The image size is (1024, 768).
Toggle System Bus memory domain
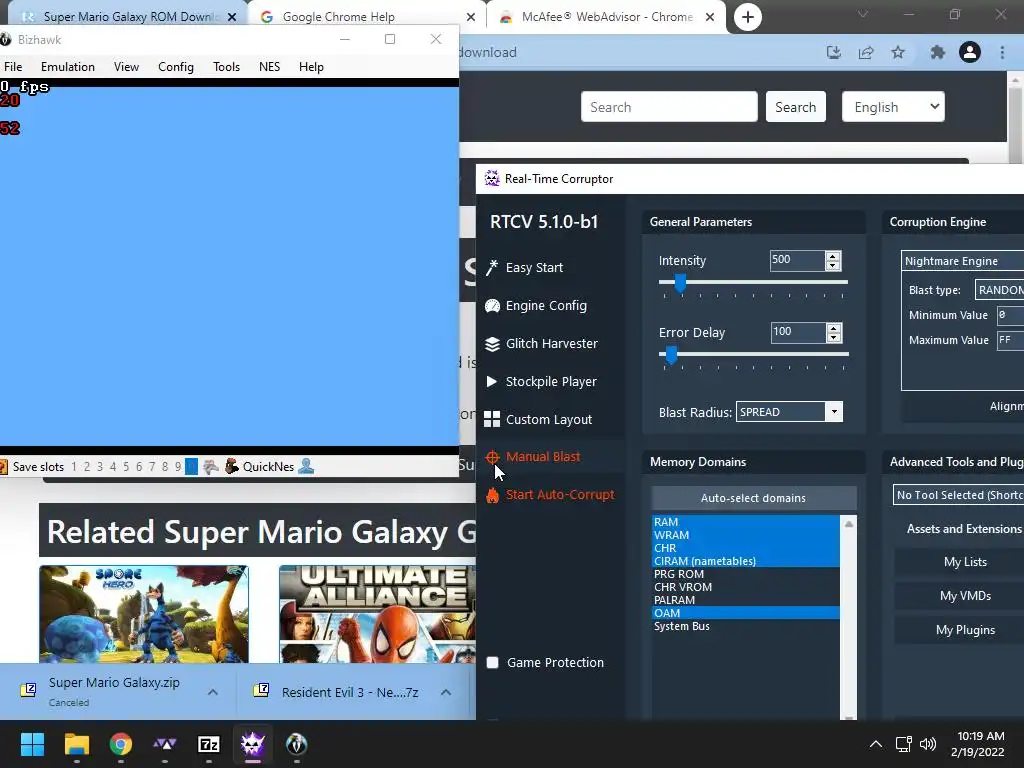click(746, 626)
